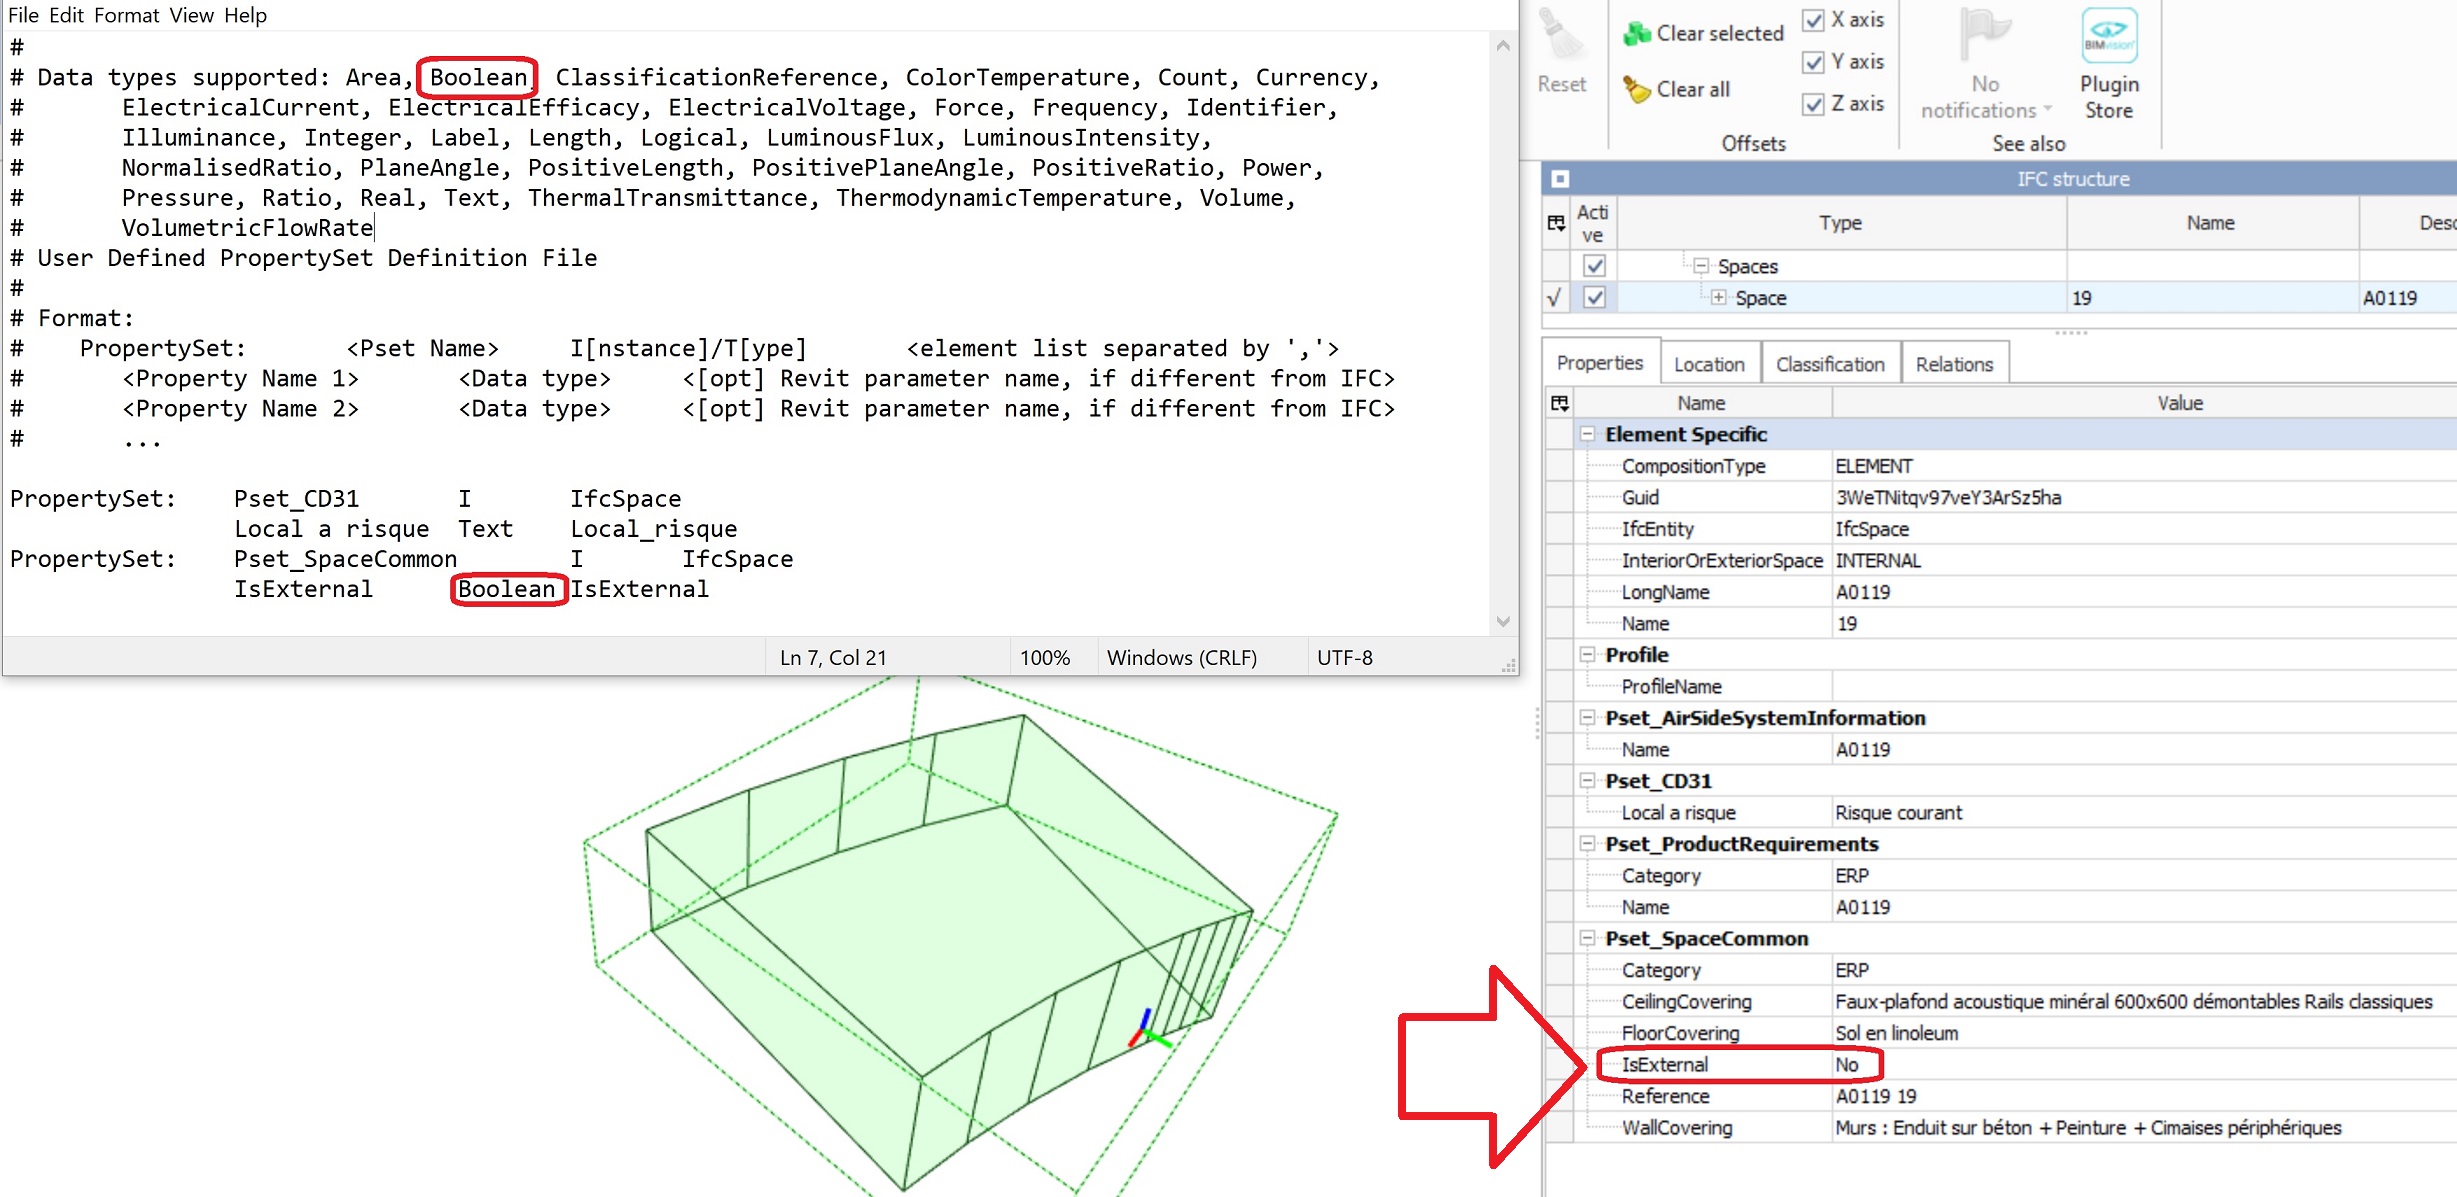
Task: Click the Clear selected icon
Action: pos(1637,34)
